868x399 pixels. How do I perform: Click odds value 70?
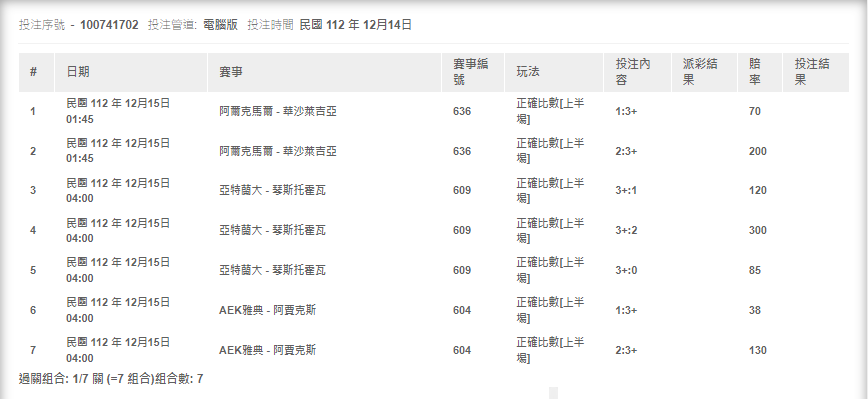point(755,111)
